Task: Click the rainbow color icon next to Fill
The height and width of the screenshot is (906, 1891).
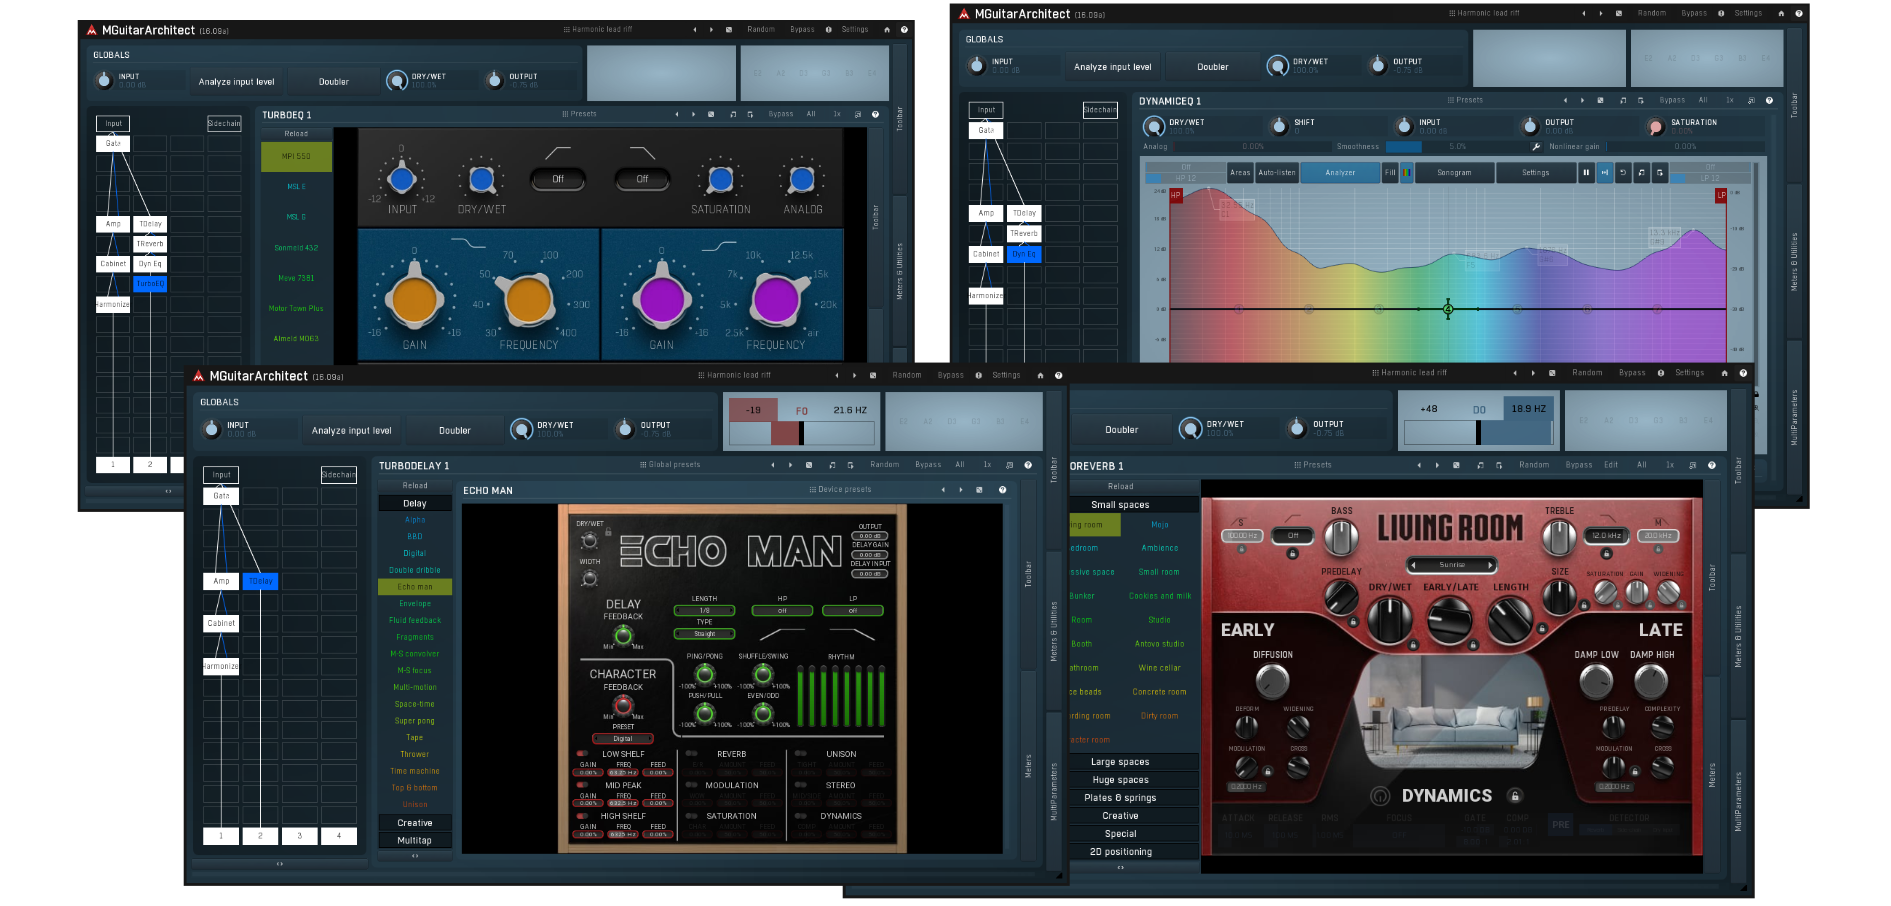Action: point(1407,173)
